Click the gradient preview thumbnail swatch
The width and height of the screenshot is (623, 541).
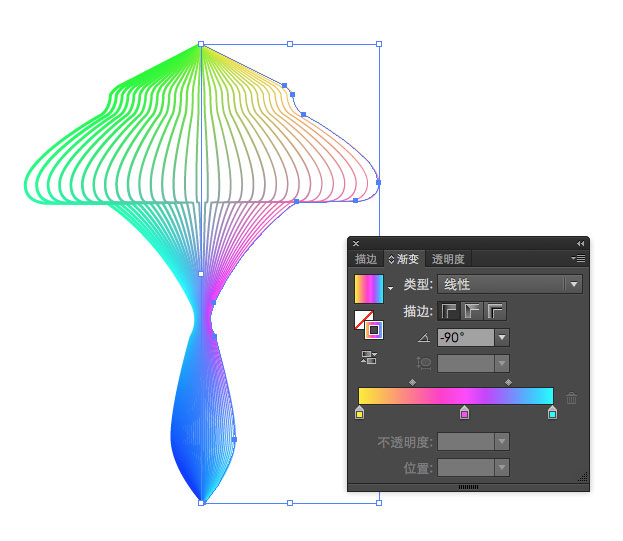pyautogui.click(x=369, y=288)
